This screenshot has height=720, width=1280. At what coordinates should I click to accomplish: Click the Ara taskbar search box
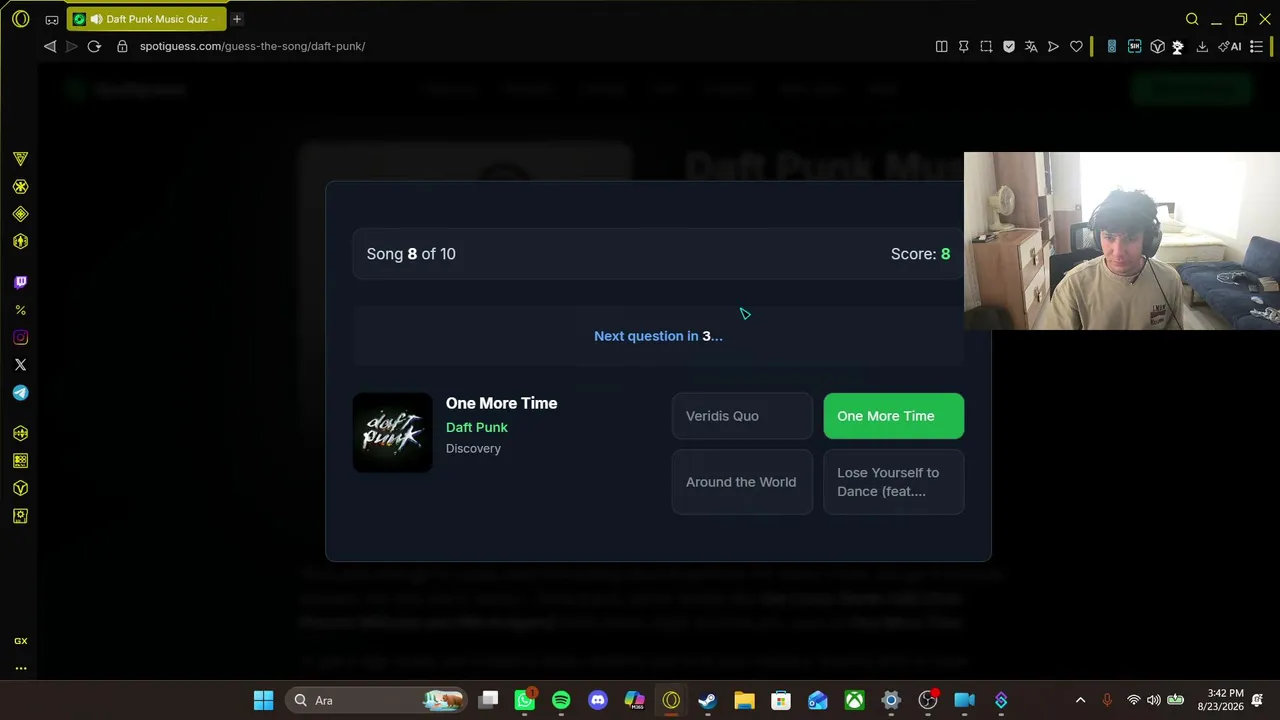coord(374,700)
